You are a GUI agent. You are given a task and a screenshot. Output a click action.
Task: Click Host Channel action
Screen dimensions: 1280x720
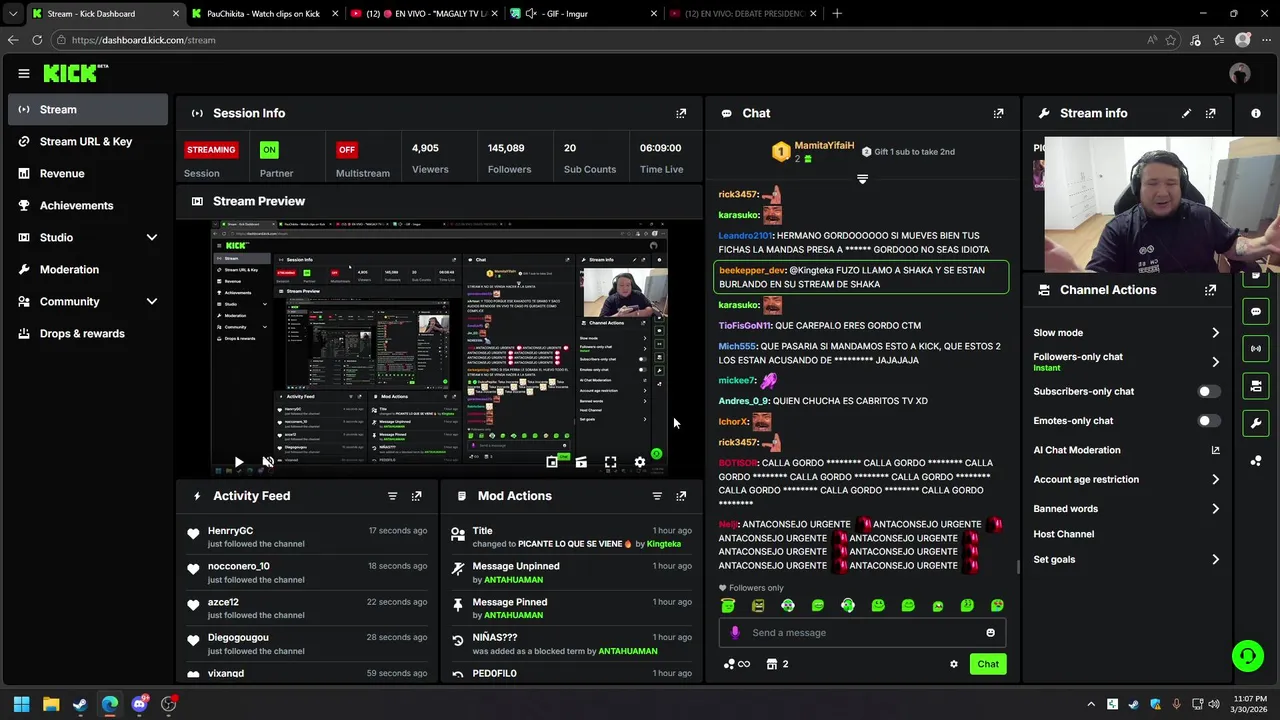click(x=1063, y=534)
